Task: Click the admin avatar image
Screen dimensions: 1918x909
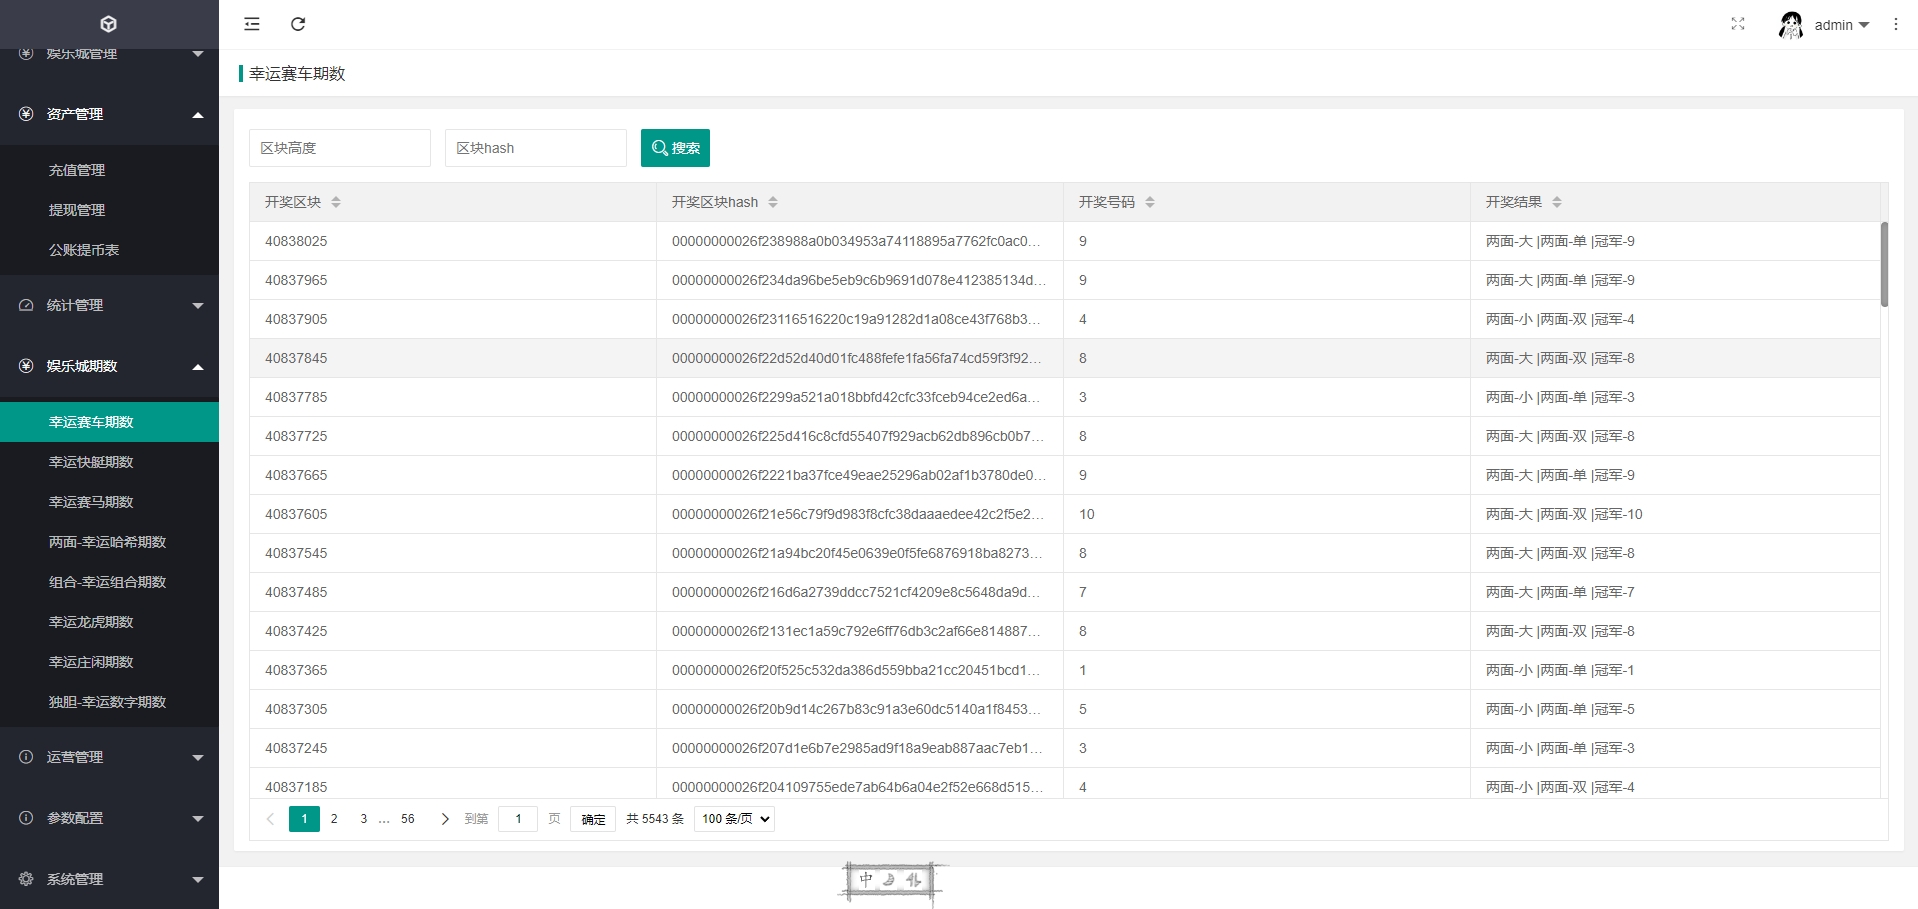Action: coord(1790,25)
